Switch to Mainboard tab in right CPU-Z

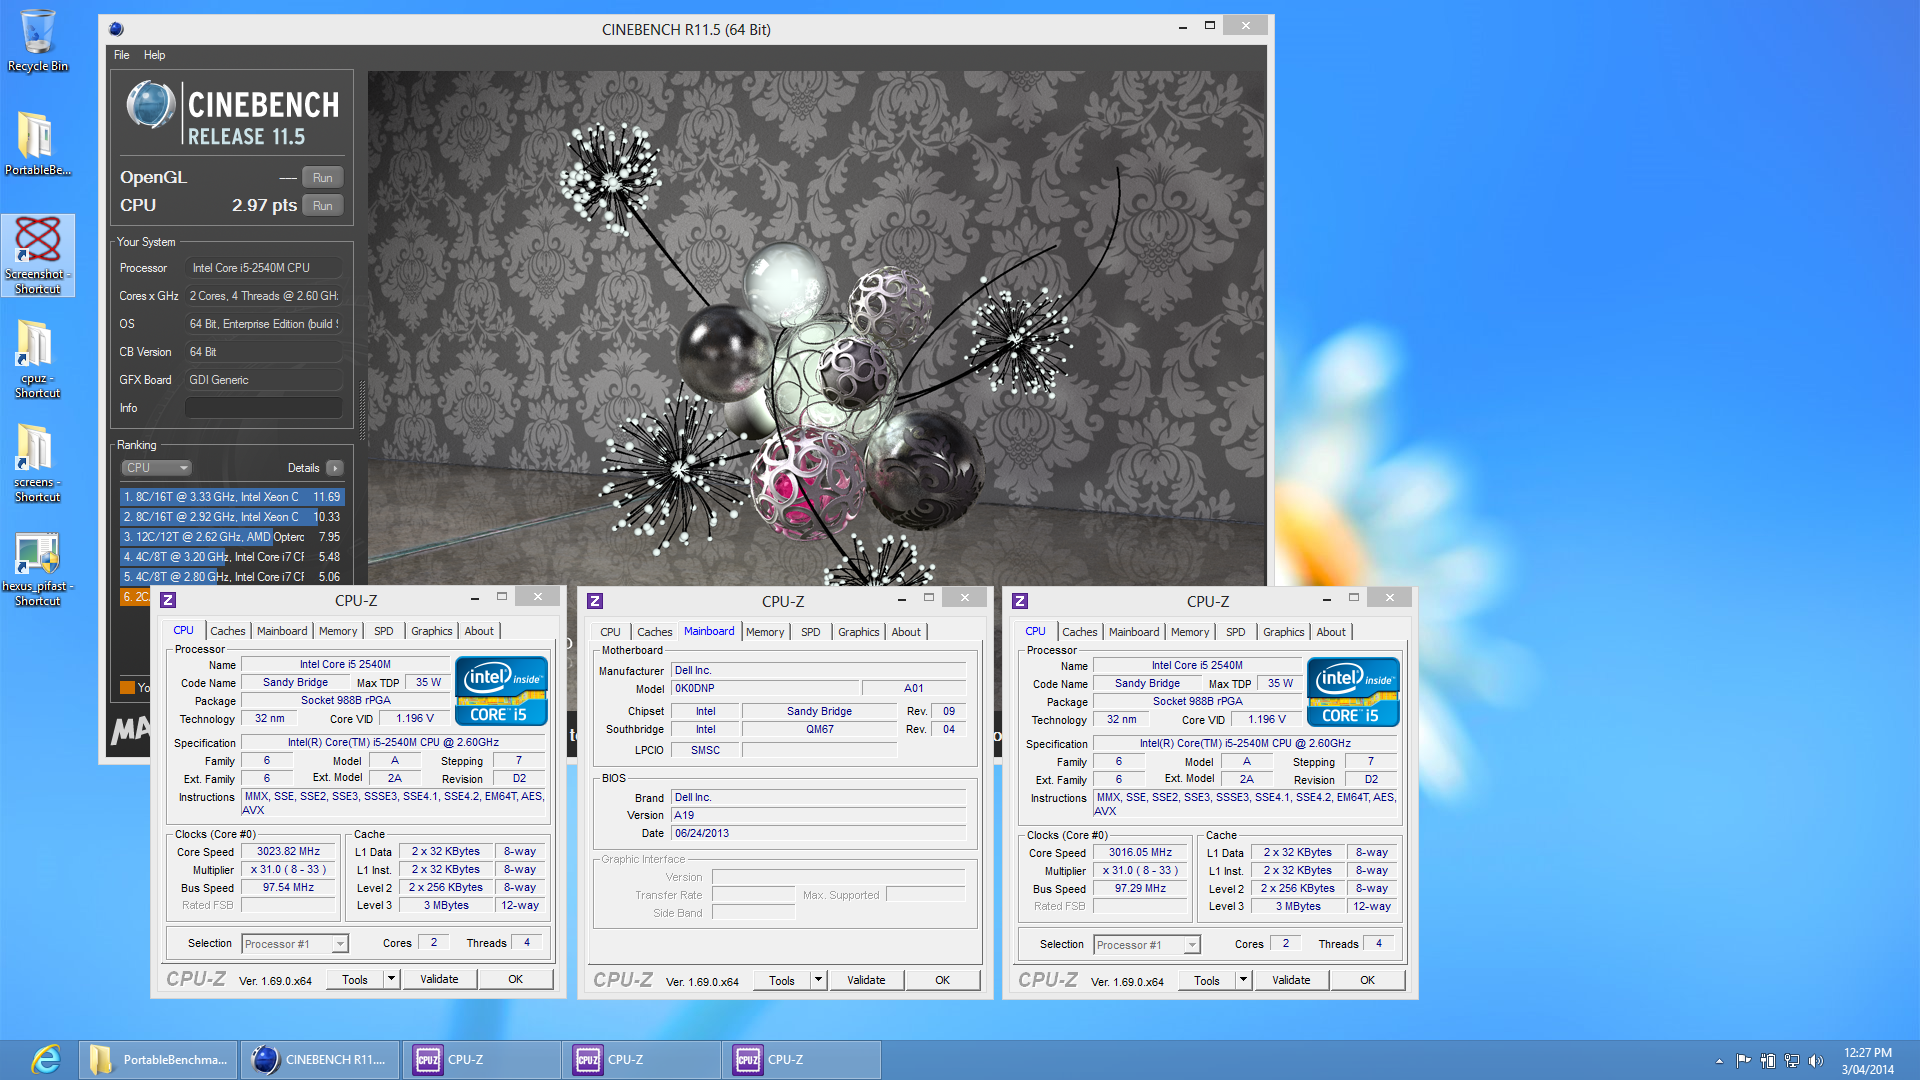click(1134, 632)
